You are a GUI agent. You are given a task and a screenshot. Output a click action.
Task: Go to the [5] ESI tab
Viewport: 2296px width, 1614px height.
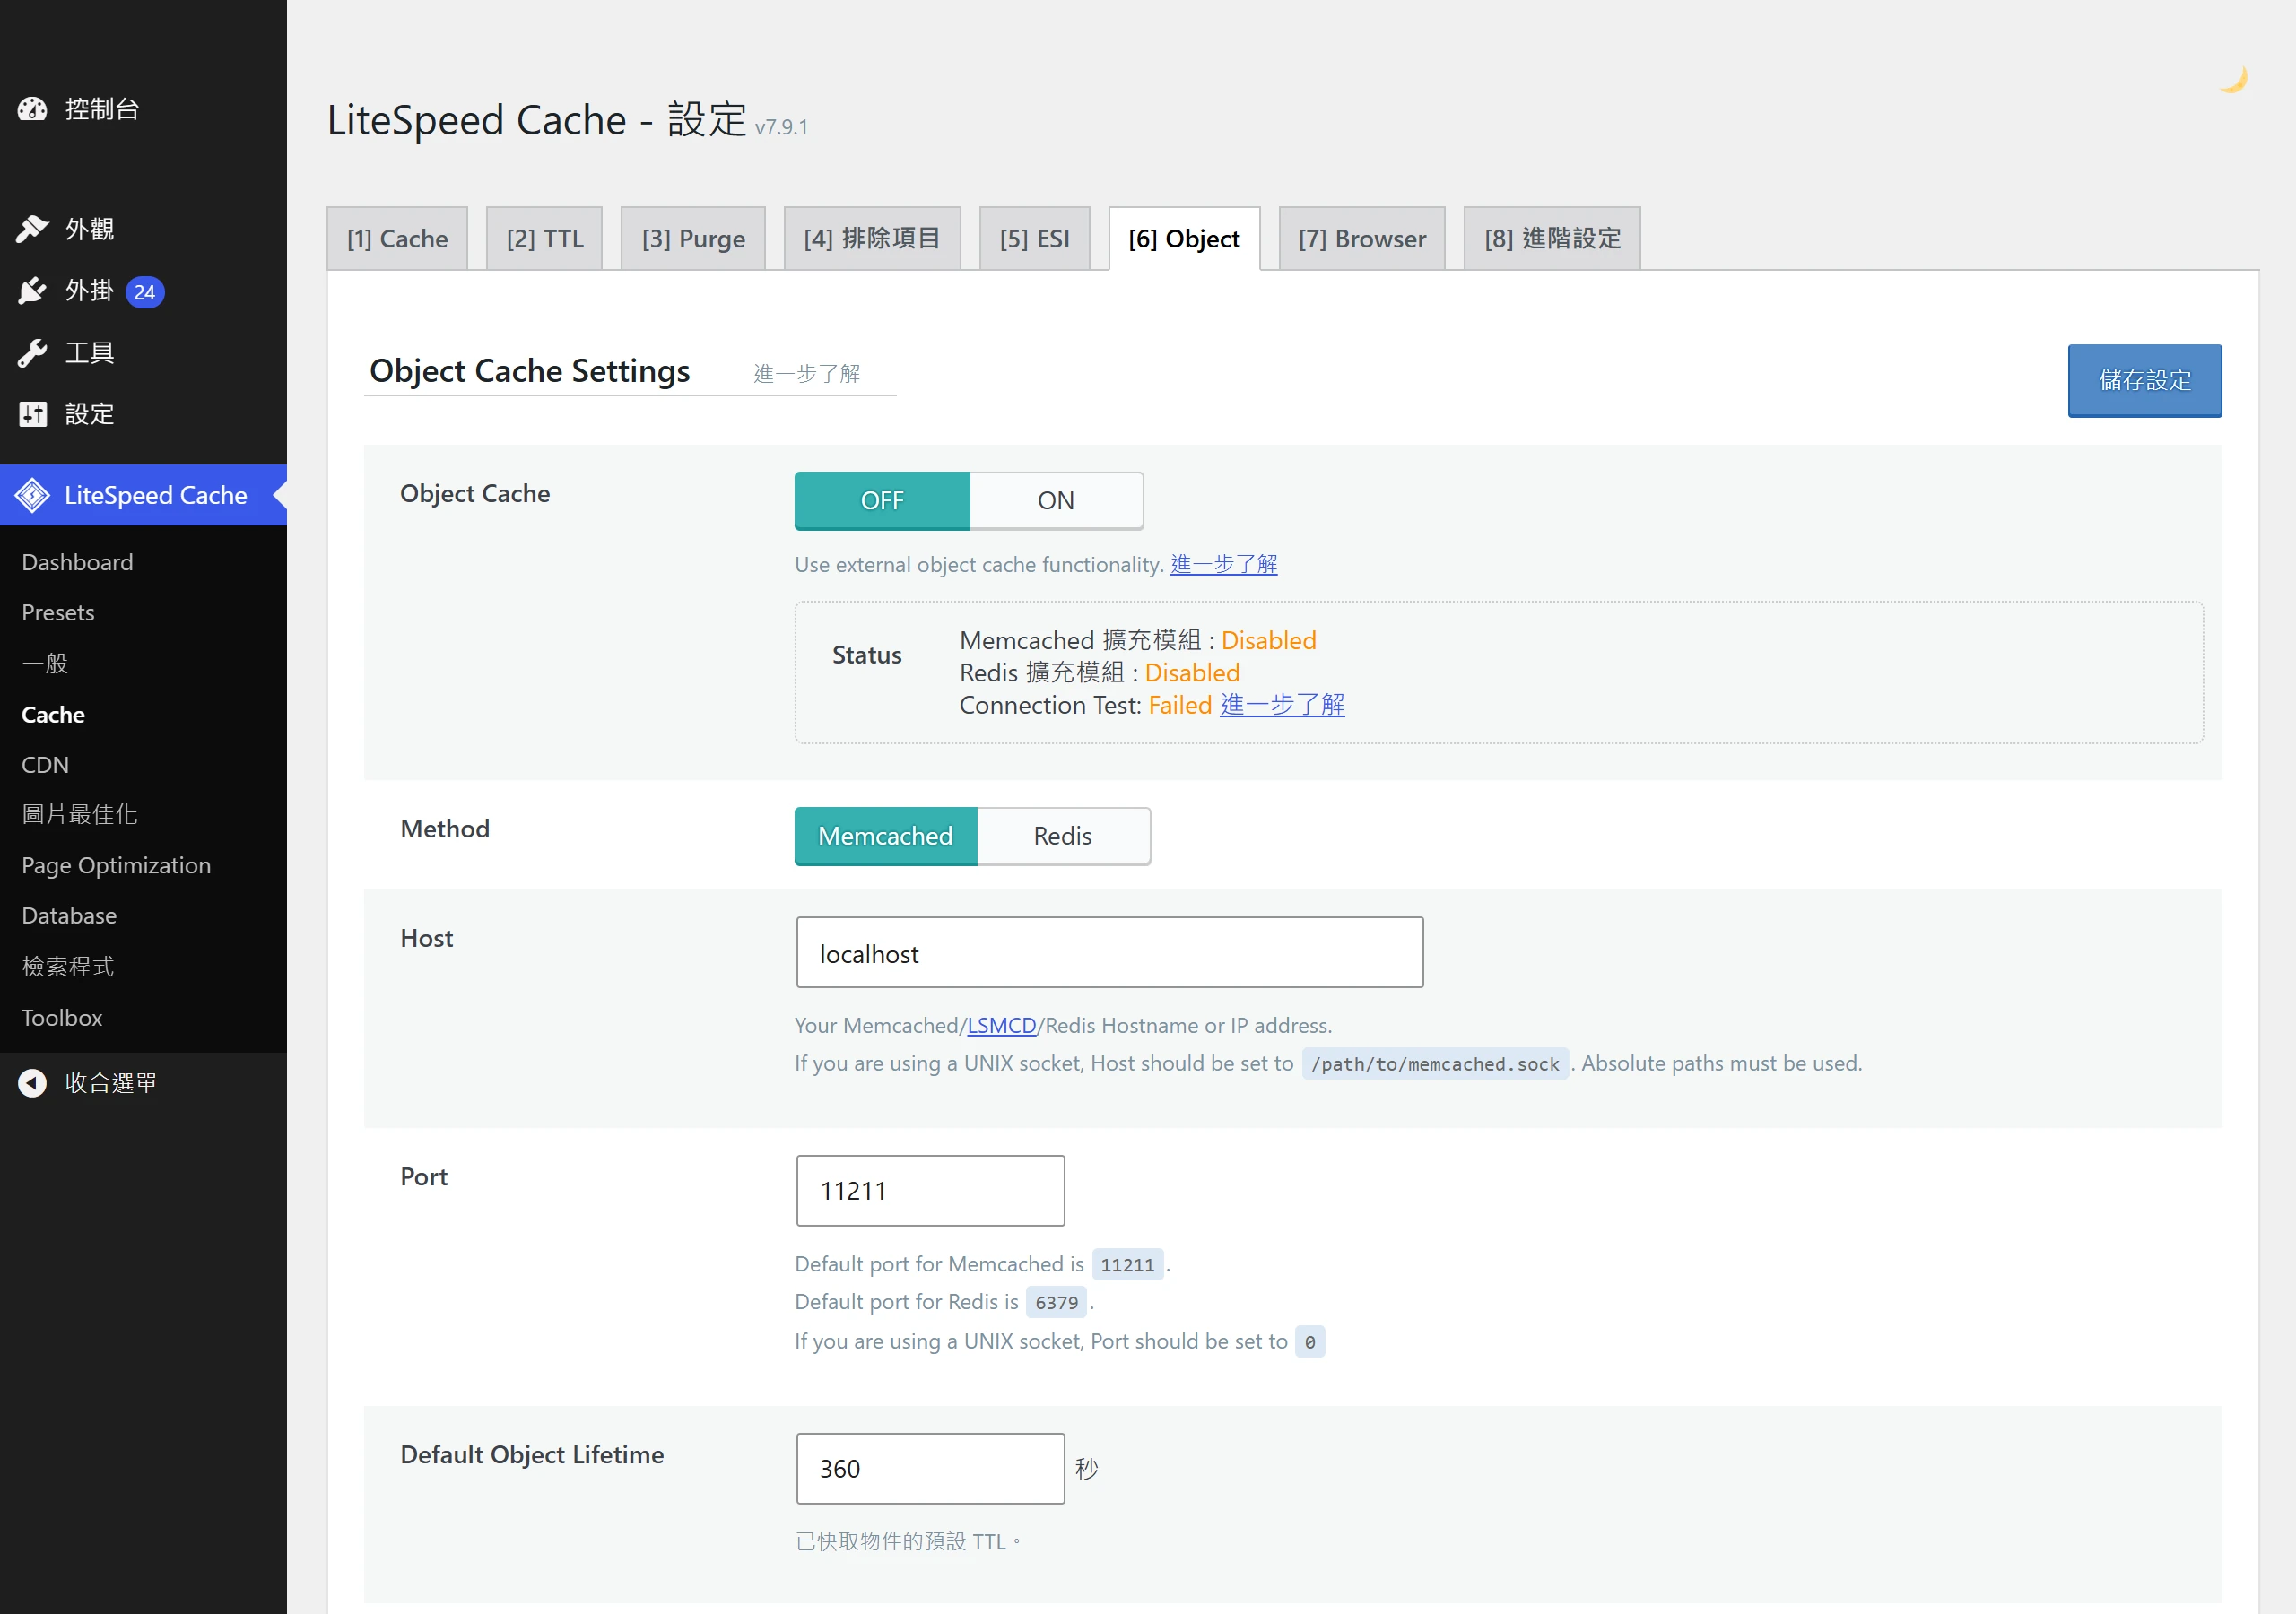(x=1034, y=239)
